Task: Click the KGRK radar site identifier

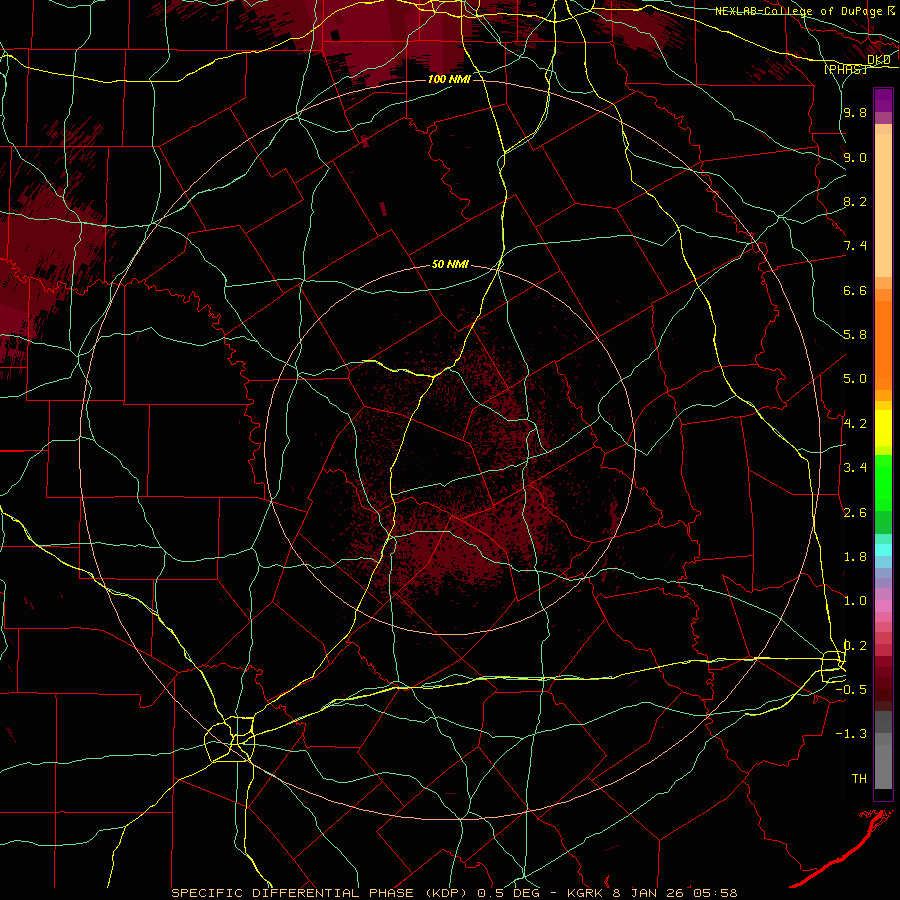Action: tap(586, 893)
